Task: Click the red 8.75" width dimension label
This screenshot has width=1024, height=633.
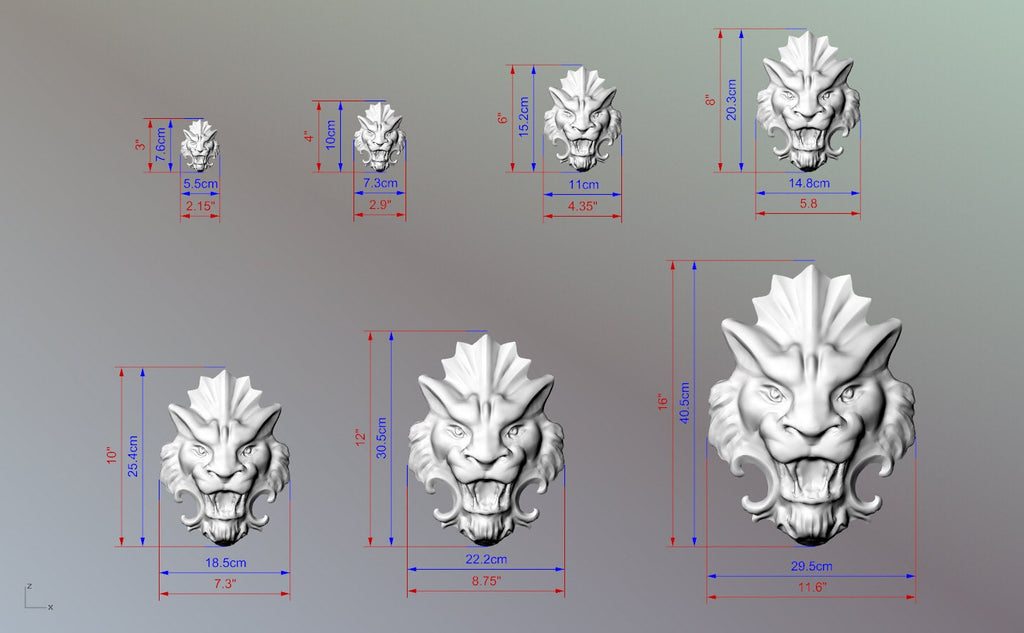Action: pyautogui.click(x=487, y=581)
